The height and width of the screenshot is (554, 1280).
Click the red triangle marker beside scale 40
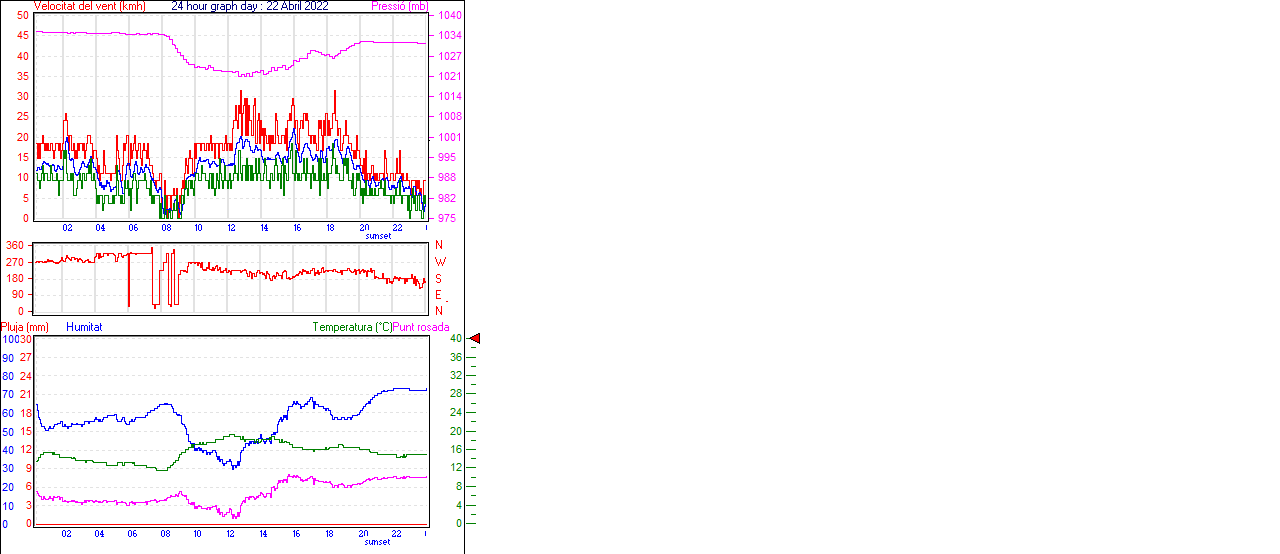coord(475,339)
